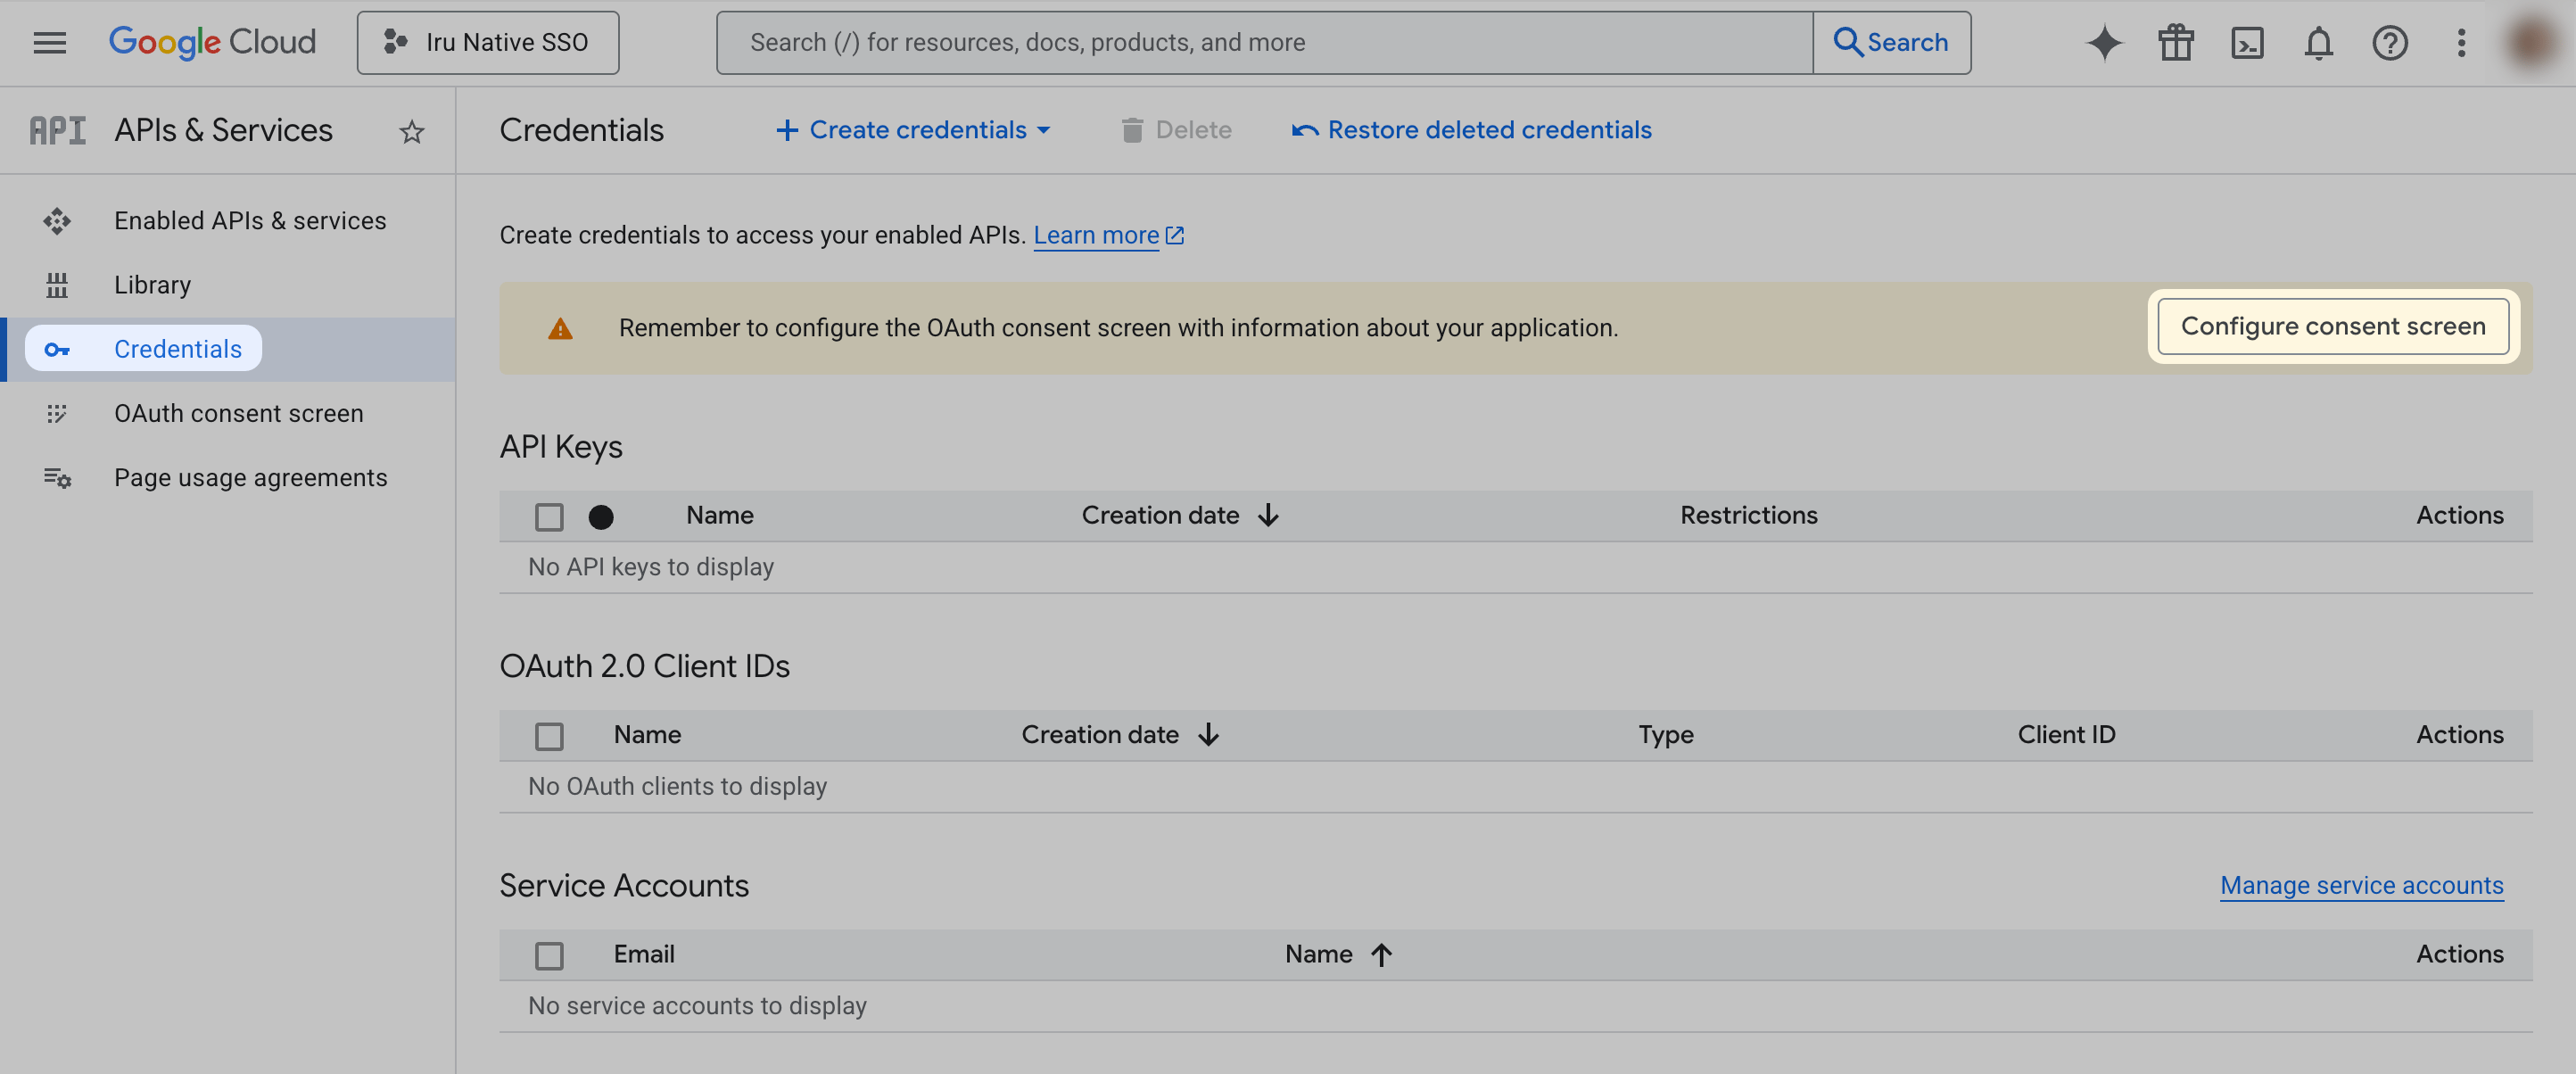Viewport: 2576px width, 1074px height.
Task: Click the API Keys Name column header
Action: (x=719, y=516)
